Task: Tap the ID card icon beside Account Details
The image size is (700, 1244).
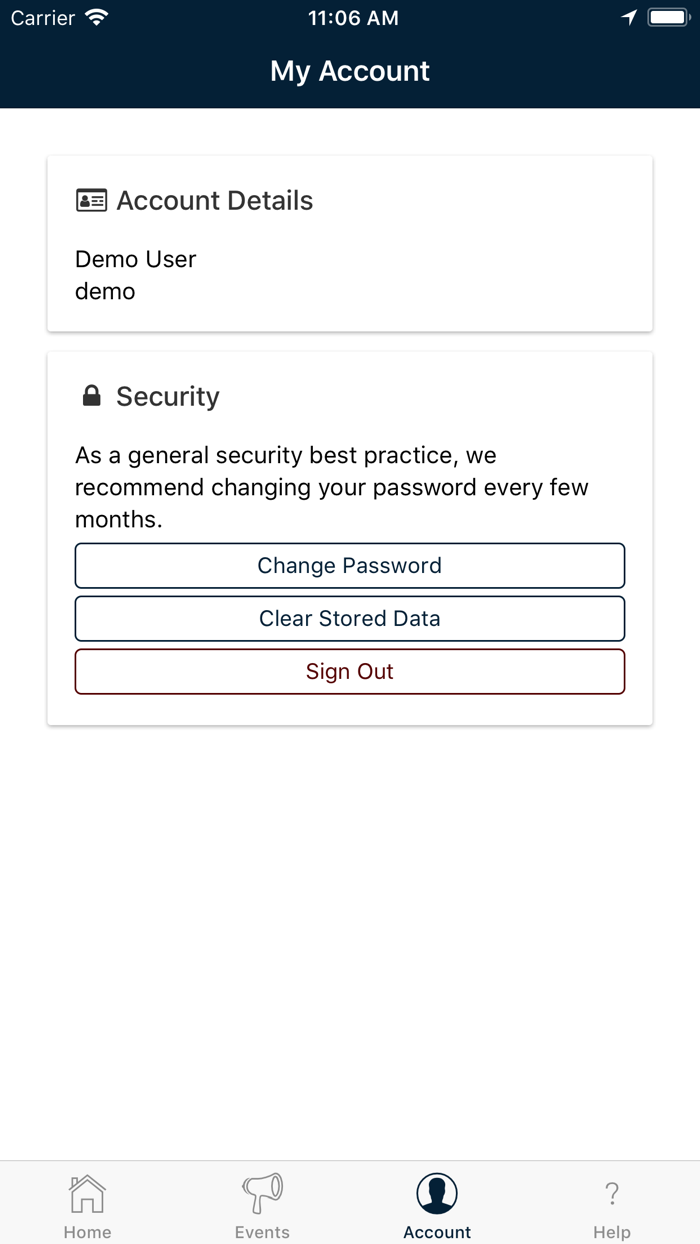Action: tap(91, 201)
